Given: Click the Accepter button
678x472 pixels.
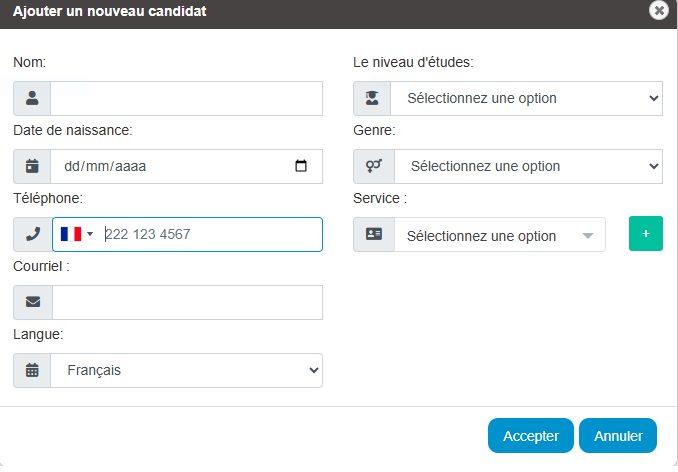Looking at the screenshot, I should (x=531, y=435).
